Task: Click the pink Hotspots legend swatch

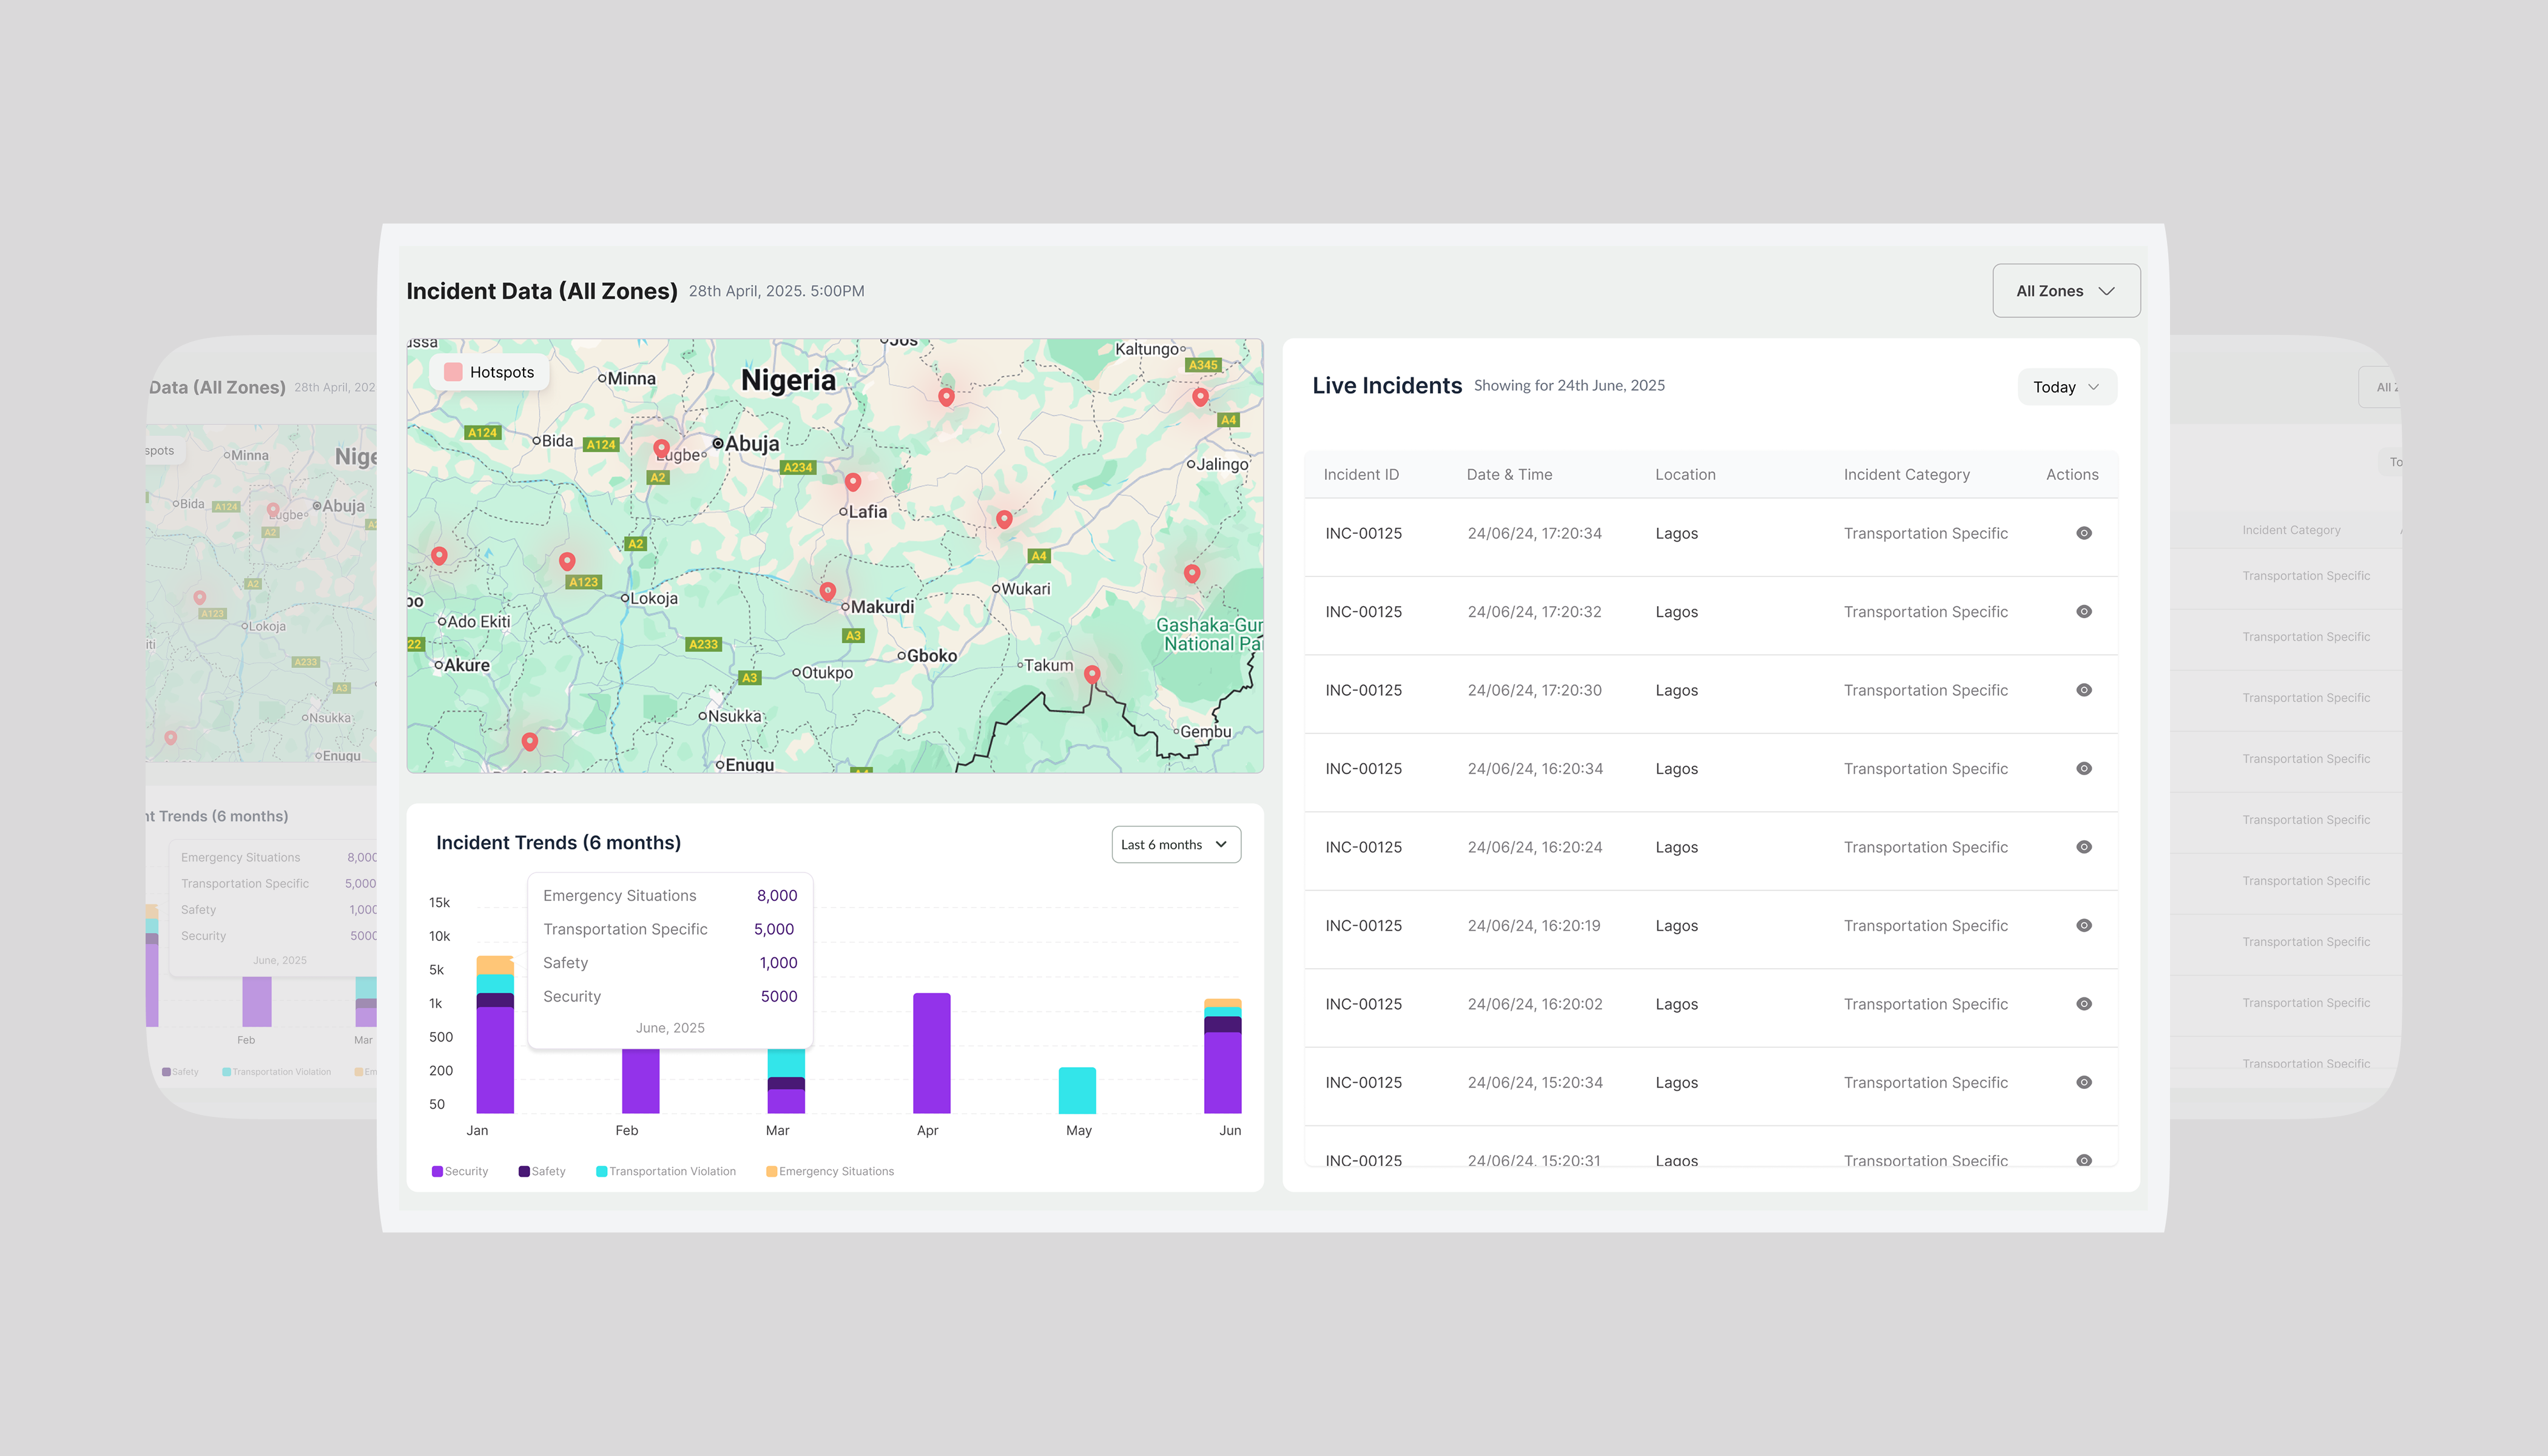Action: [453, 372]
